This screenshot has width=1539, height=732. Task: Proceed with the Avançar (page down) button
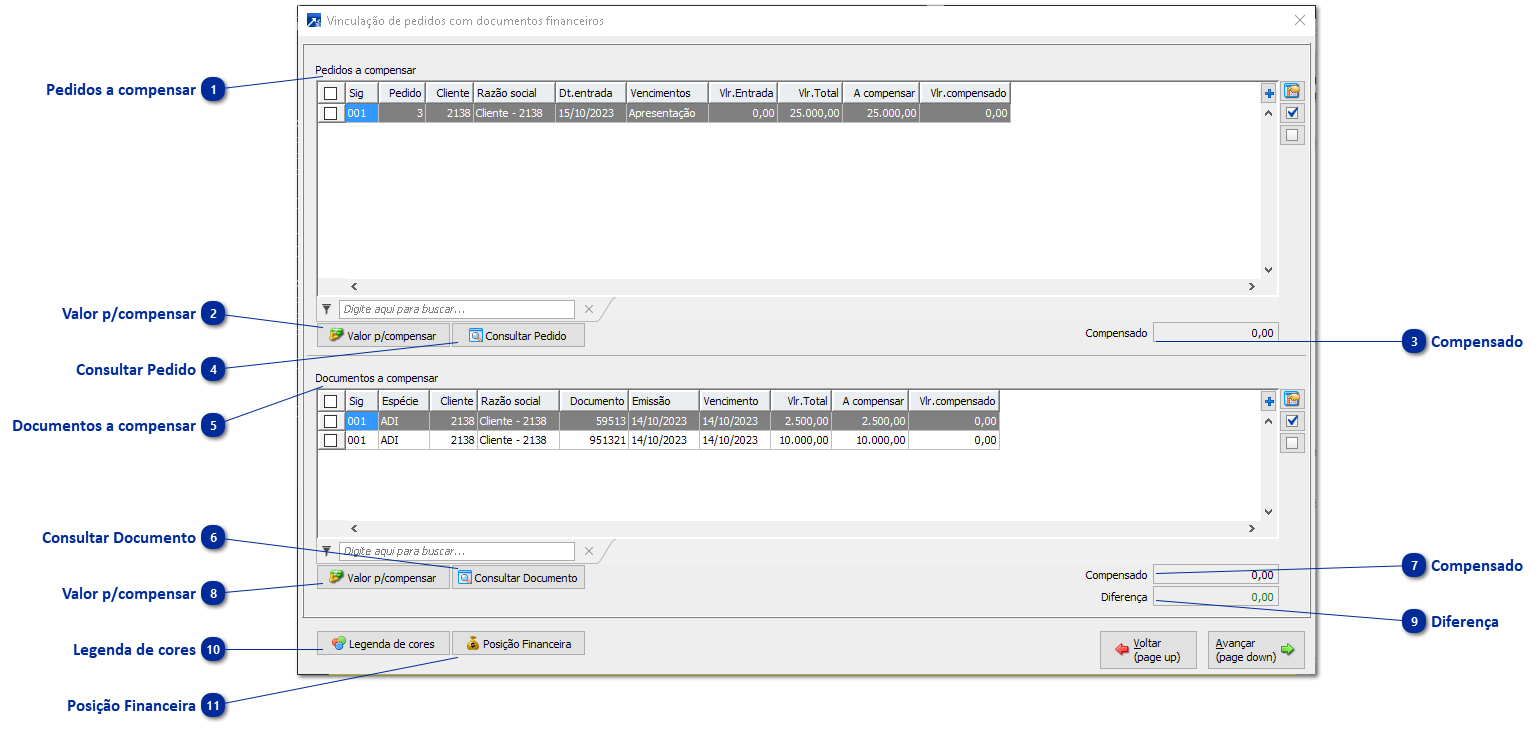pyautogui.click(x=1256, y=650)
